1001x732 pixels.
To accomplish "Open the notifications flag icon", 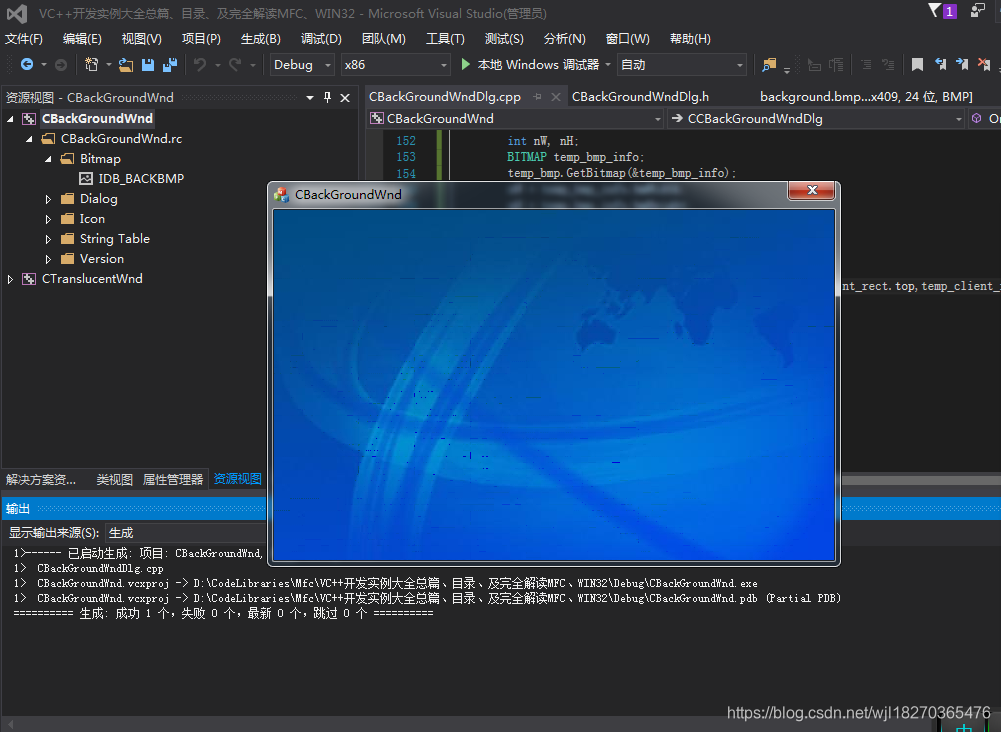I will pyautogui.click(x=935, y=10).
